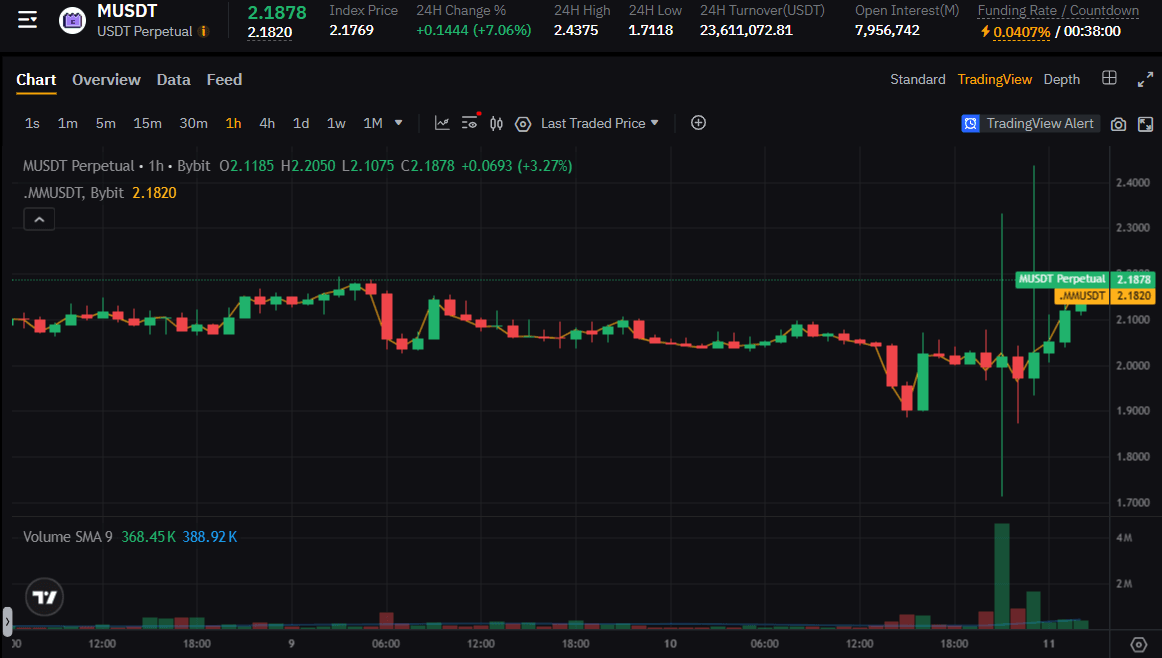The image size is (1162, 658).
Task: Switch chart mode to Depth
Action: coord(1061,79)
